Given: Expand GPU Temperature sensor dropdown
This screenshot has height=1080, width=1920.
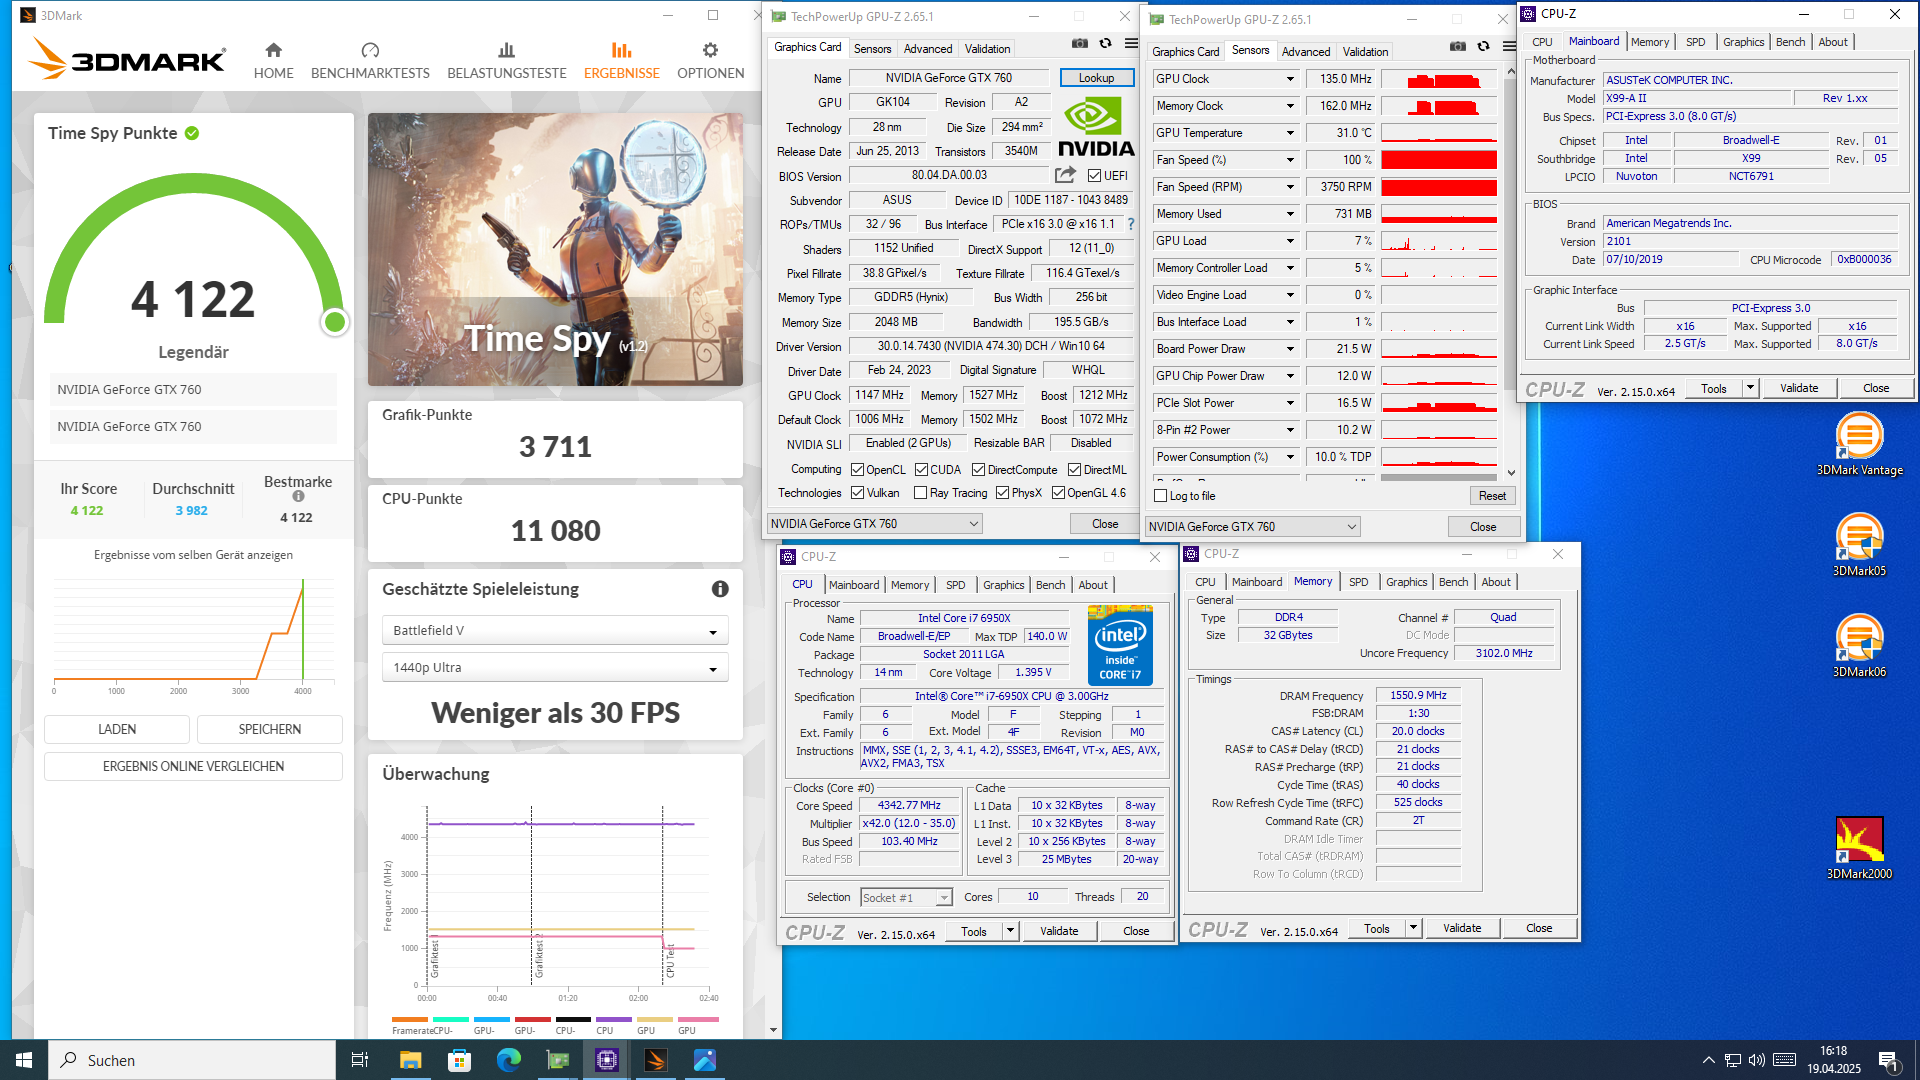Looking at the screenshot, I should point(1290,133).
